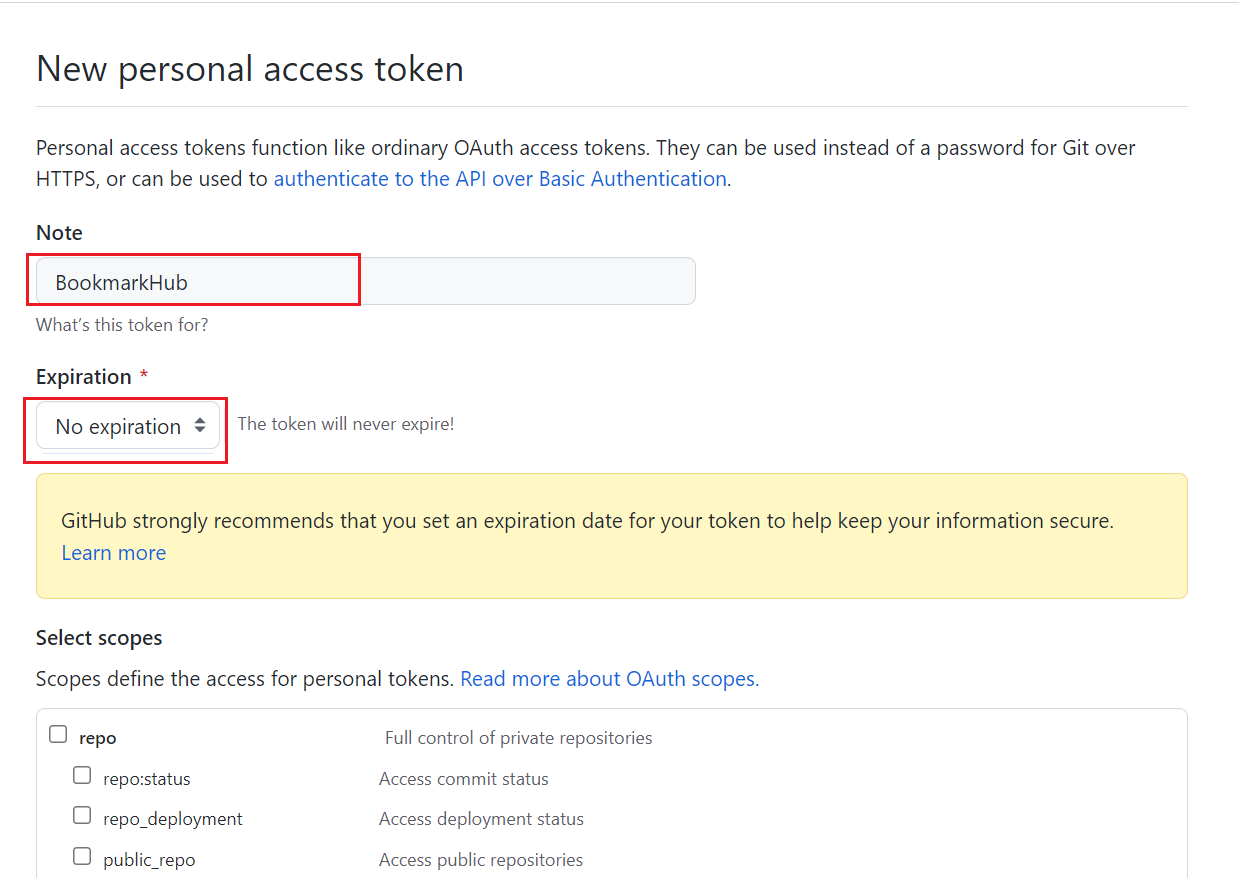Viewport: 1239px width, 878px height.
Task: Click the New personal access token heading
Action: (x=250, y=69)
